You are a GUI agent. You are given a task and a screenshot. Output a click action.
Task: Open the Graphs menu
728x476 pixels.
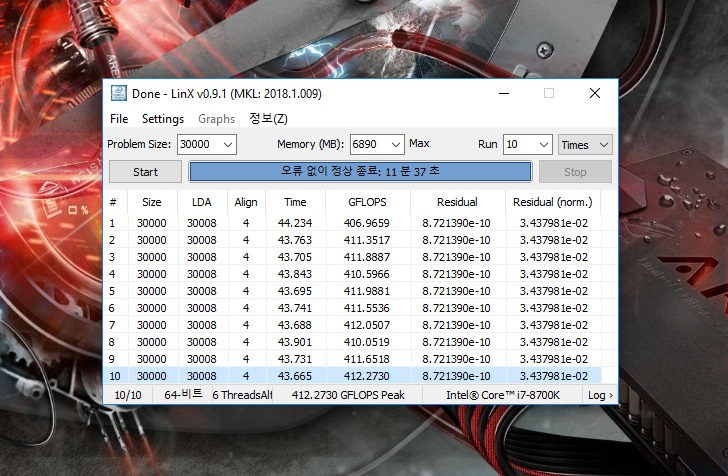pyautogui.click(x=216, y=119)
